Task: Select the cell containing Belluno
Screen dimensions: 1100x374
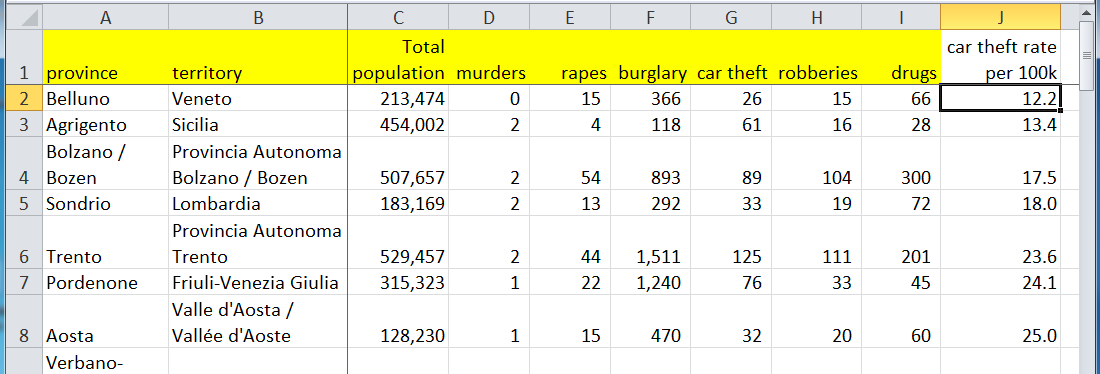Action: click(105, 99)
